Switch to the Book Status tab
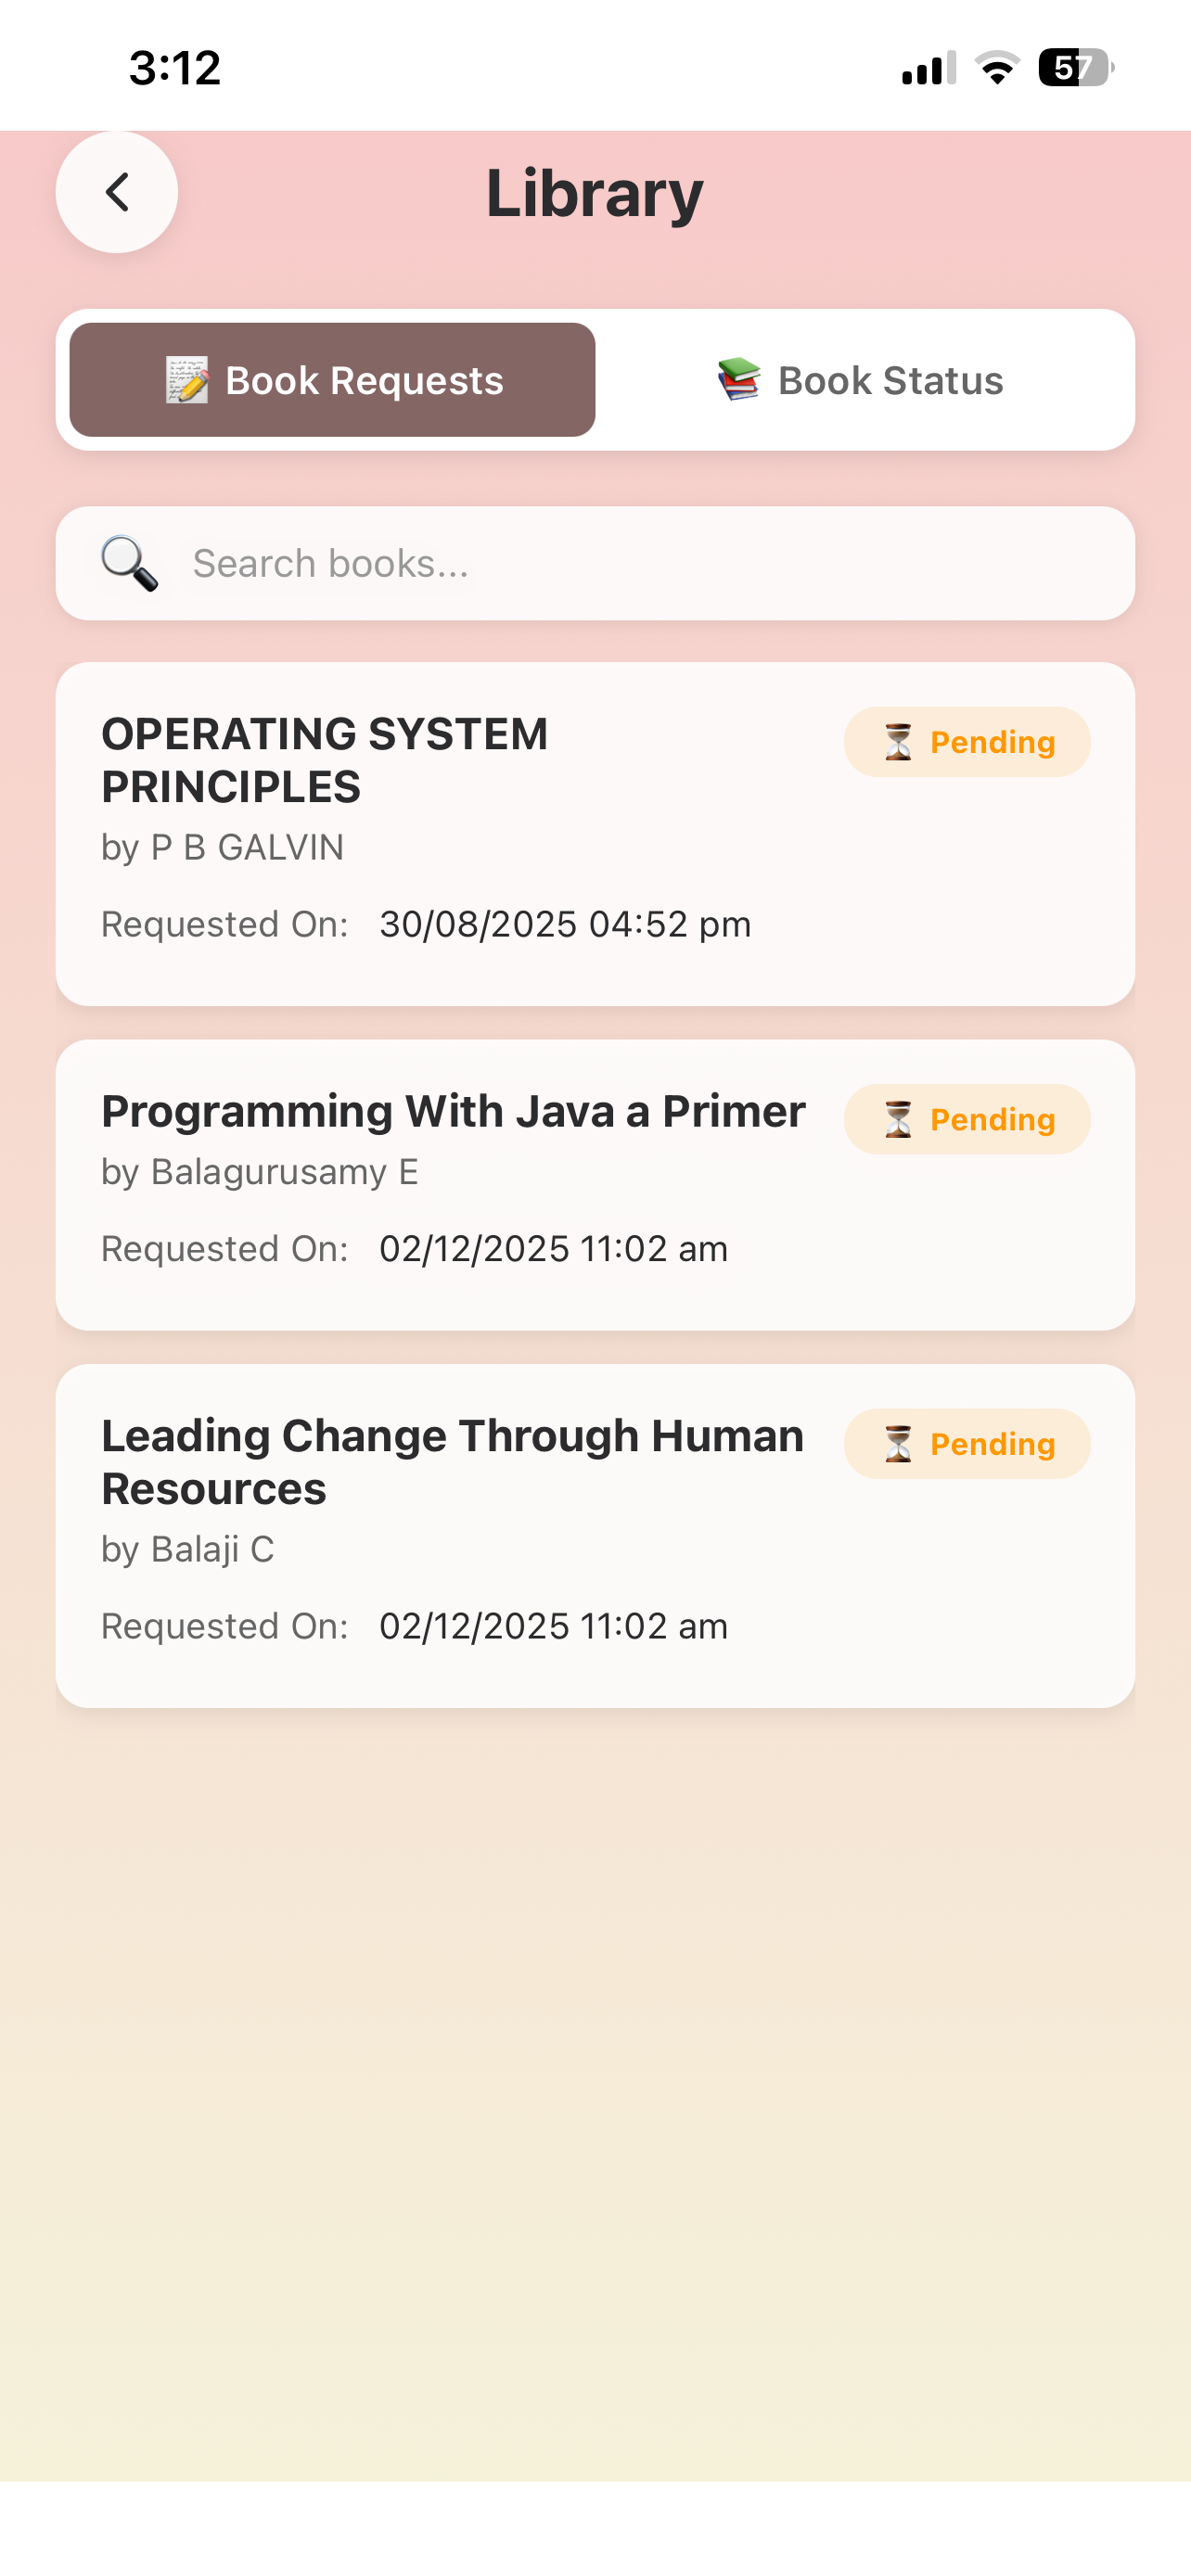 tap(861, 380)
